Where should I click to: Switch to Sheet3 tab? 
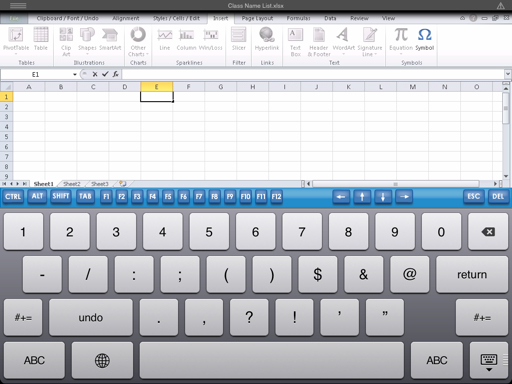tap(100, 184)
